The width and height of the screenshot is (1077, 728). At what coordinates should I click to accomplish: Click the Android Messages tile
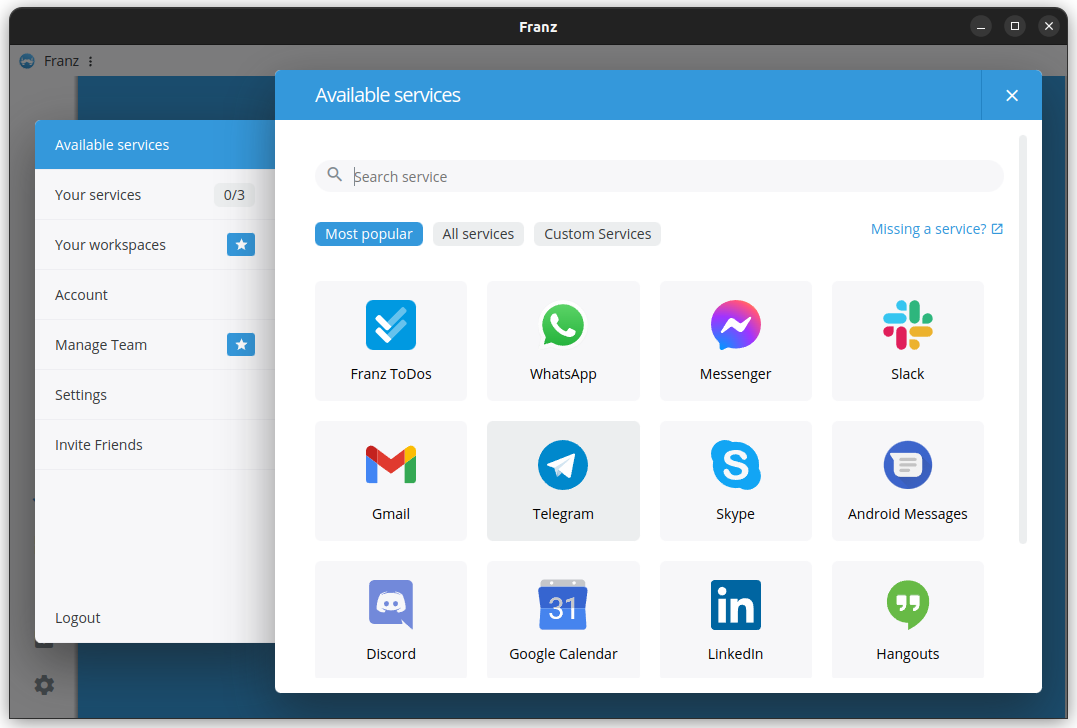point(907,481)
